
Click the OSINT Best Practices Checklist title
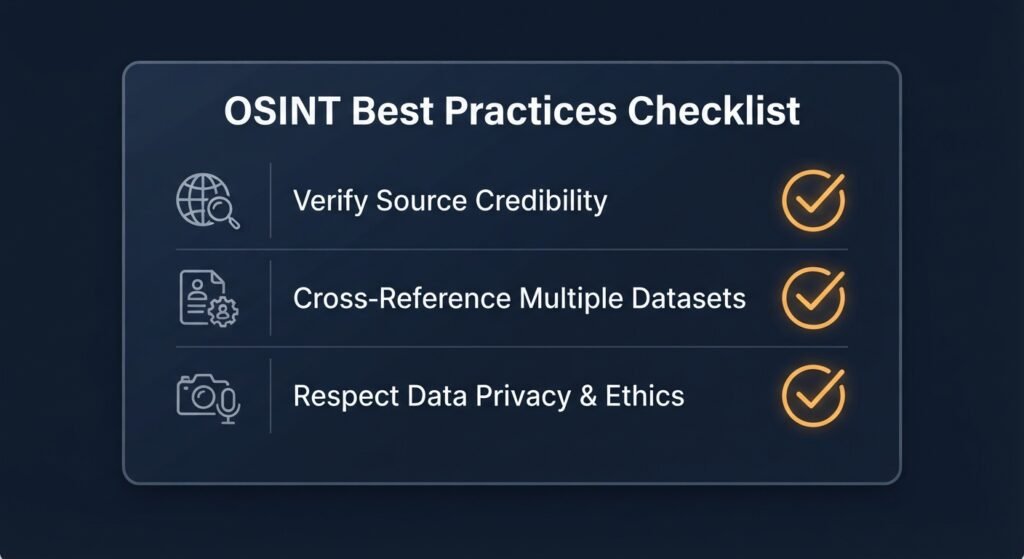click(512, 110)
